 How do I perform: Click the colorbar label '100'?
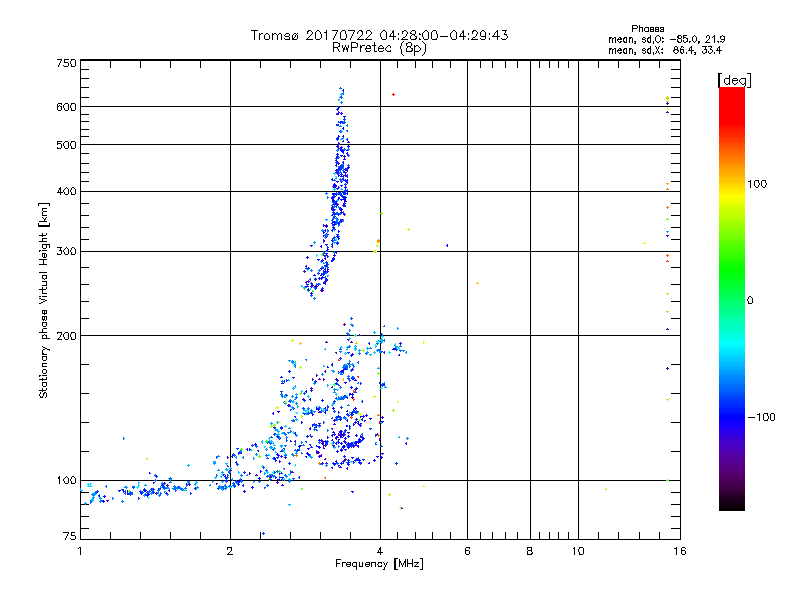(x=757, y=184)
